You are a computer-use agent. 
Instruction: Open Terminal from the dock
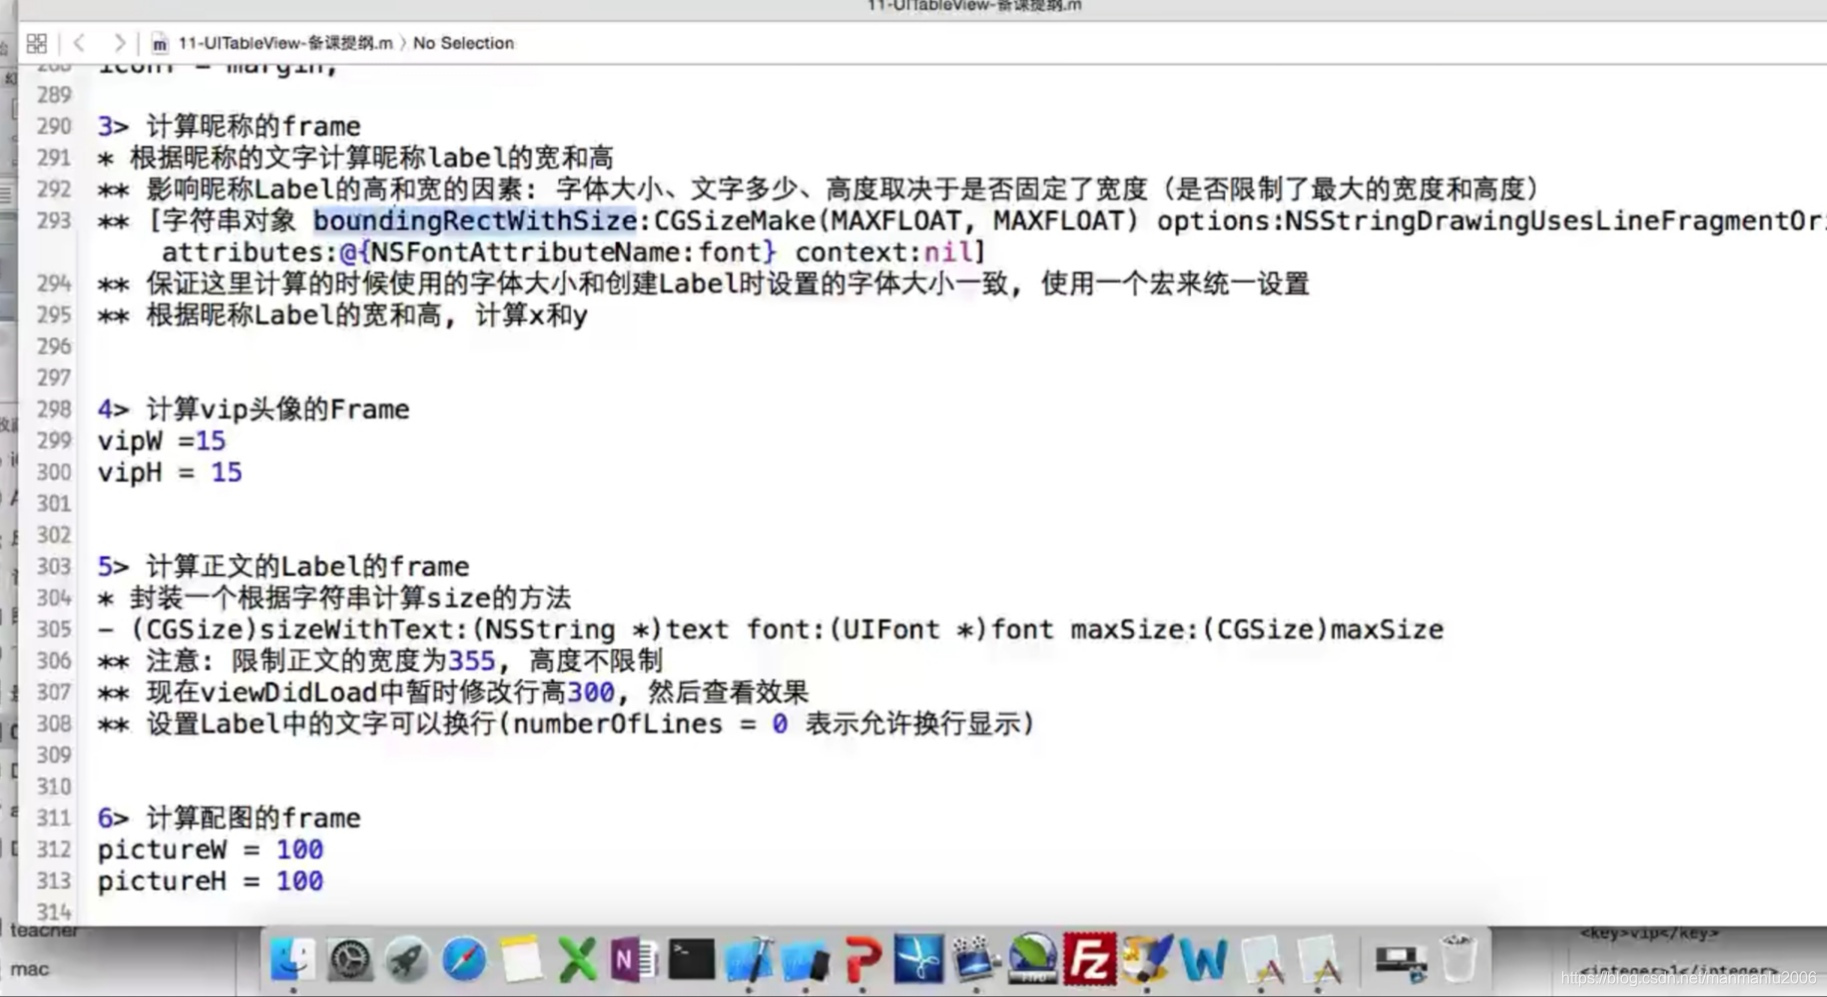point(691,960)
